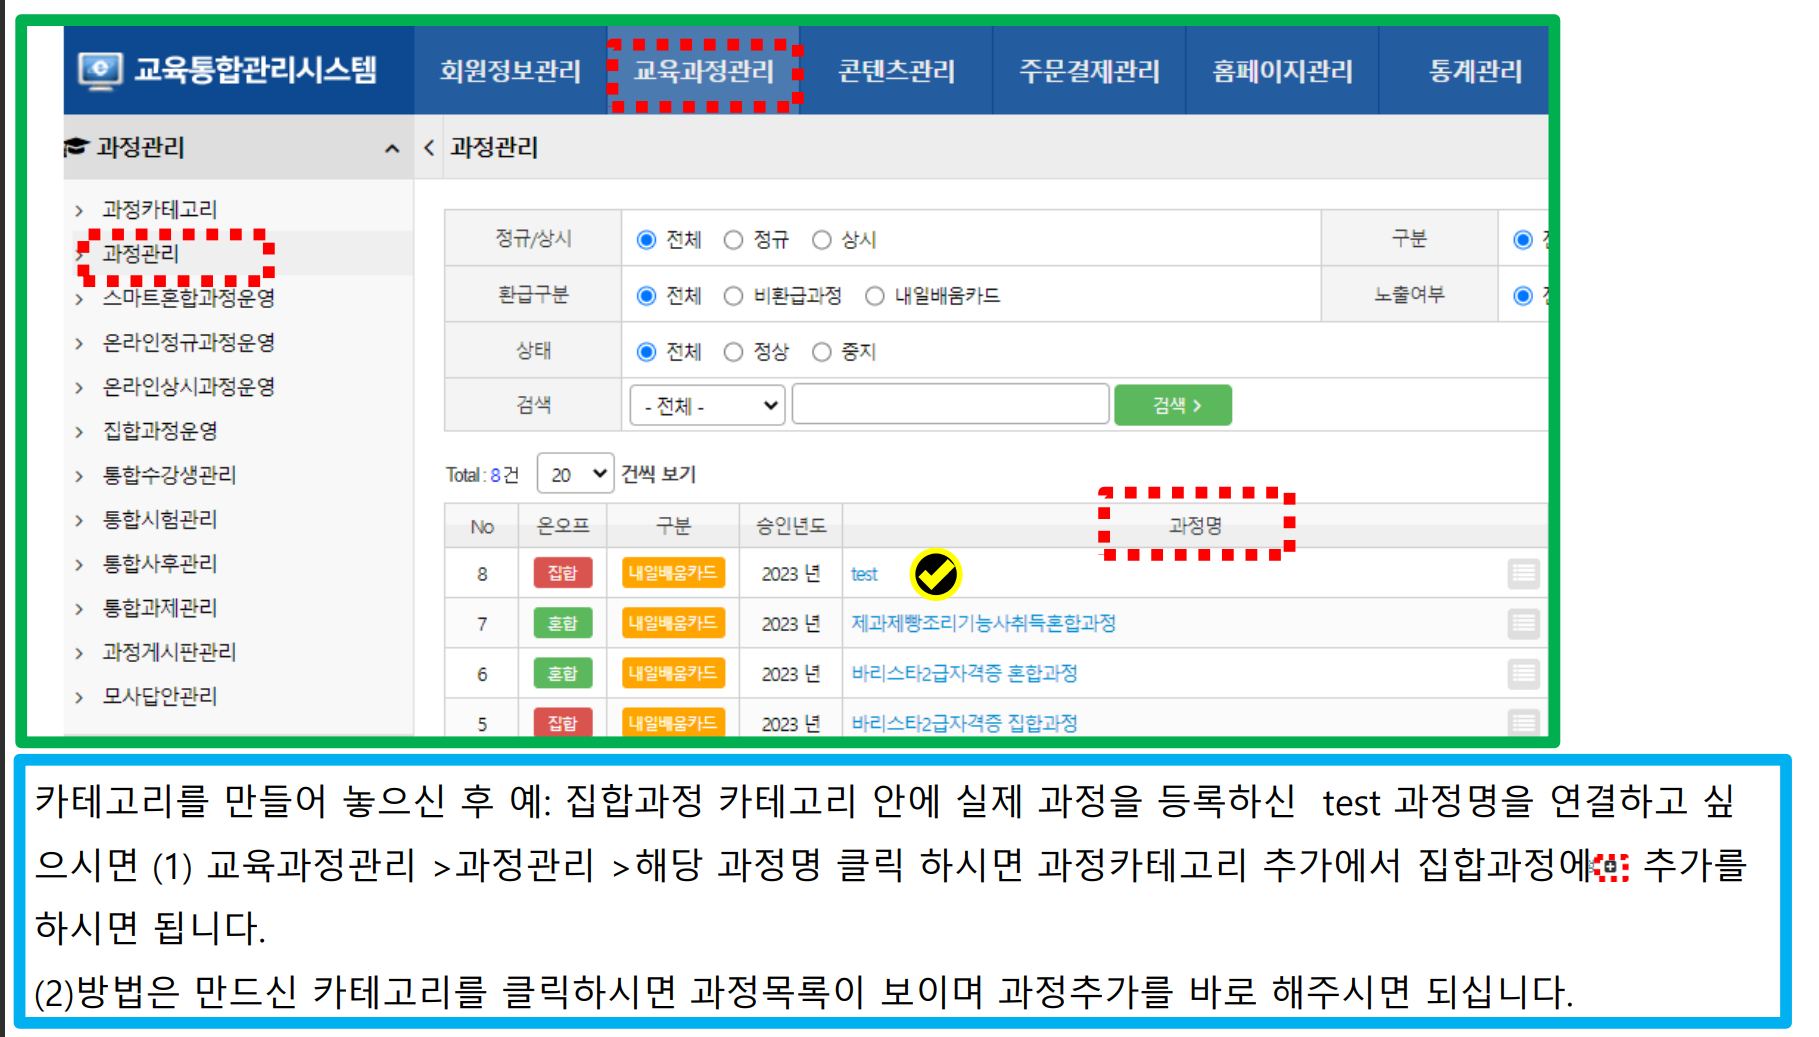Click the green 혼합 badge in row 7
This screenshot has width=1819, height=1037.
pyautogui.click(x=562, y=623)
